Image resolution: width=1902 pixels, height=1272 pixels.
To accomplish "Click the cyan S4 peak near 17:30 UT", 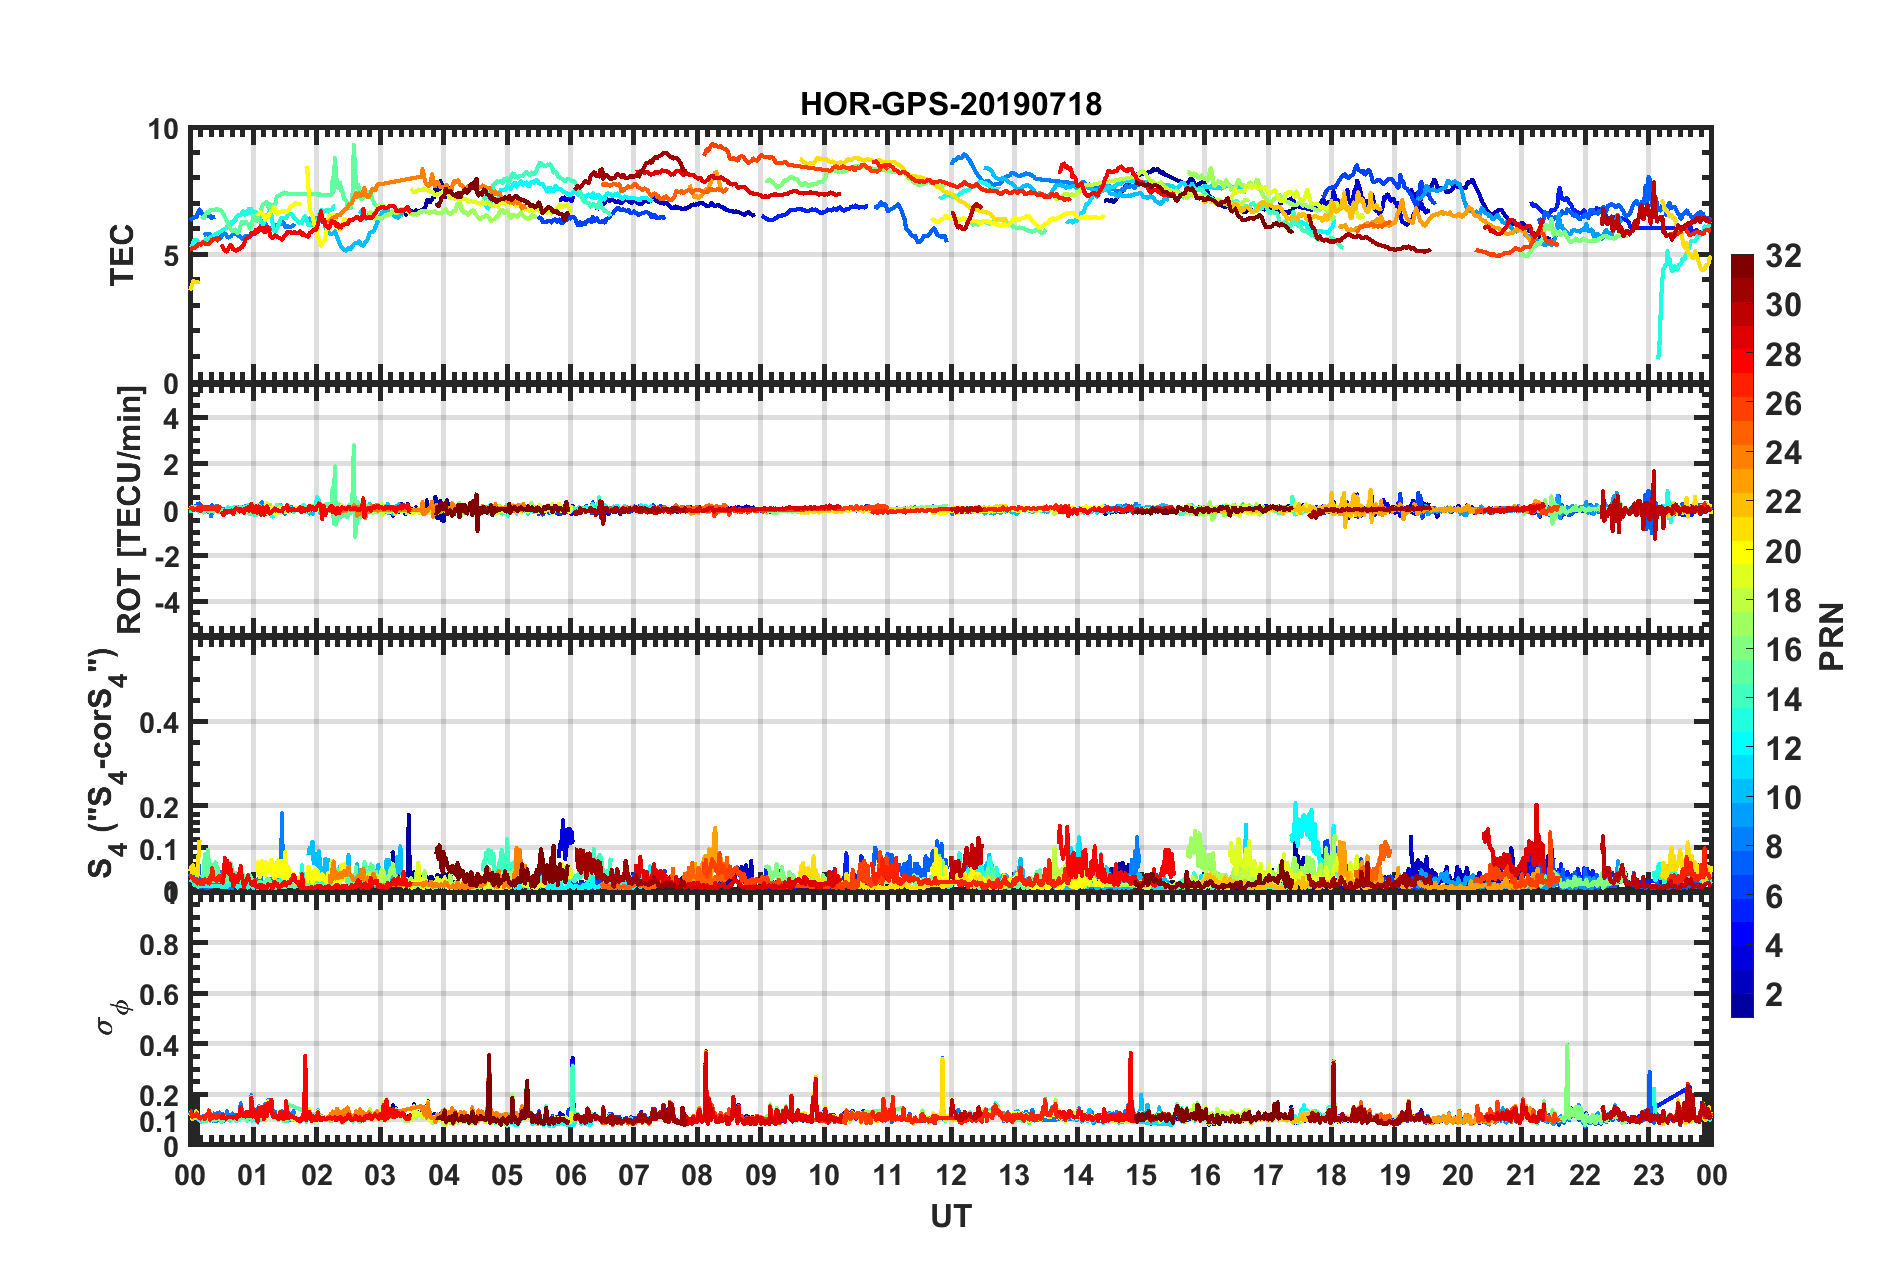I will (1303, 825).
